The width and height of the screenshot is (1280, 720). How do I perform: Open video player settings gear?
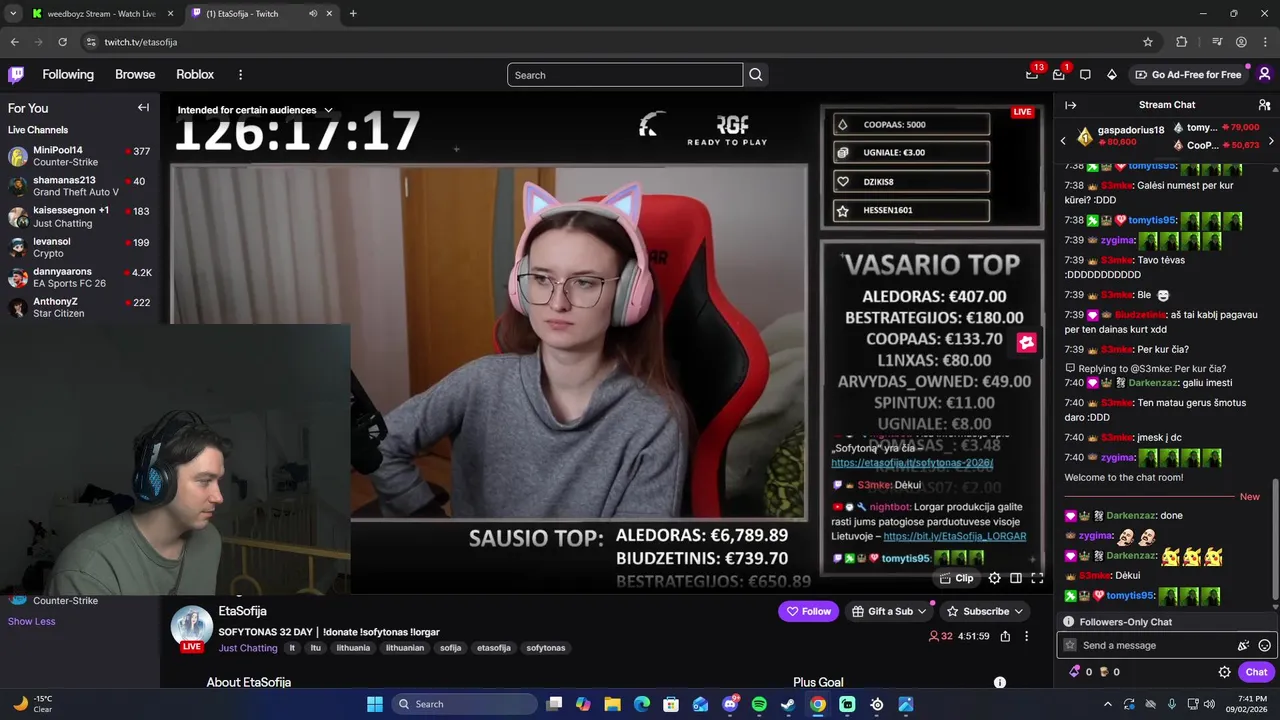click(994, 578)
